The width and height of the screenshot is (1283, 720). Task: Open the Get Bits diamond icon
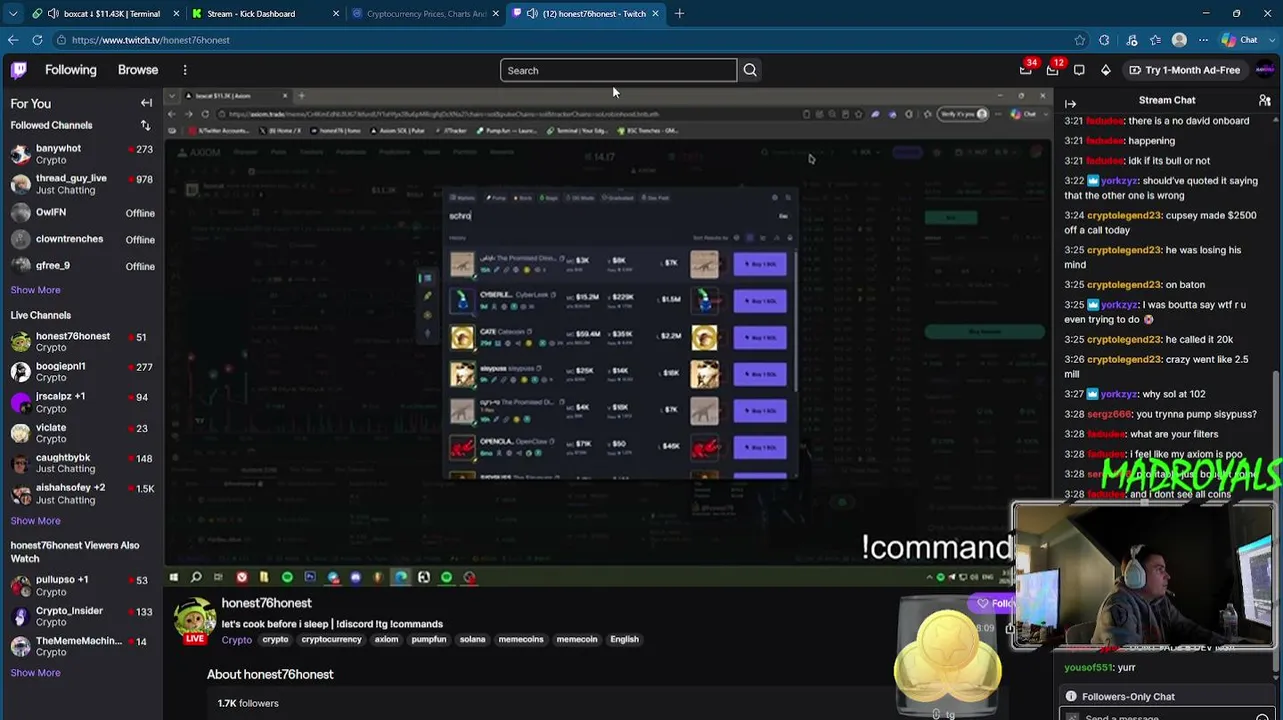pos(1105,70)
